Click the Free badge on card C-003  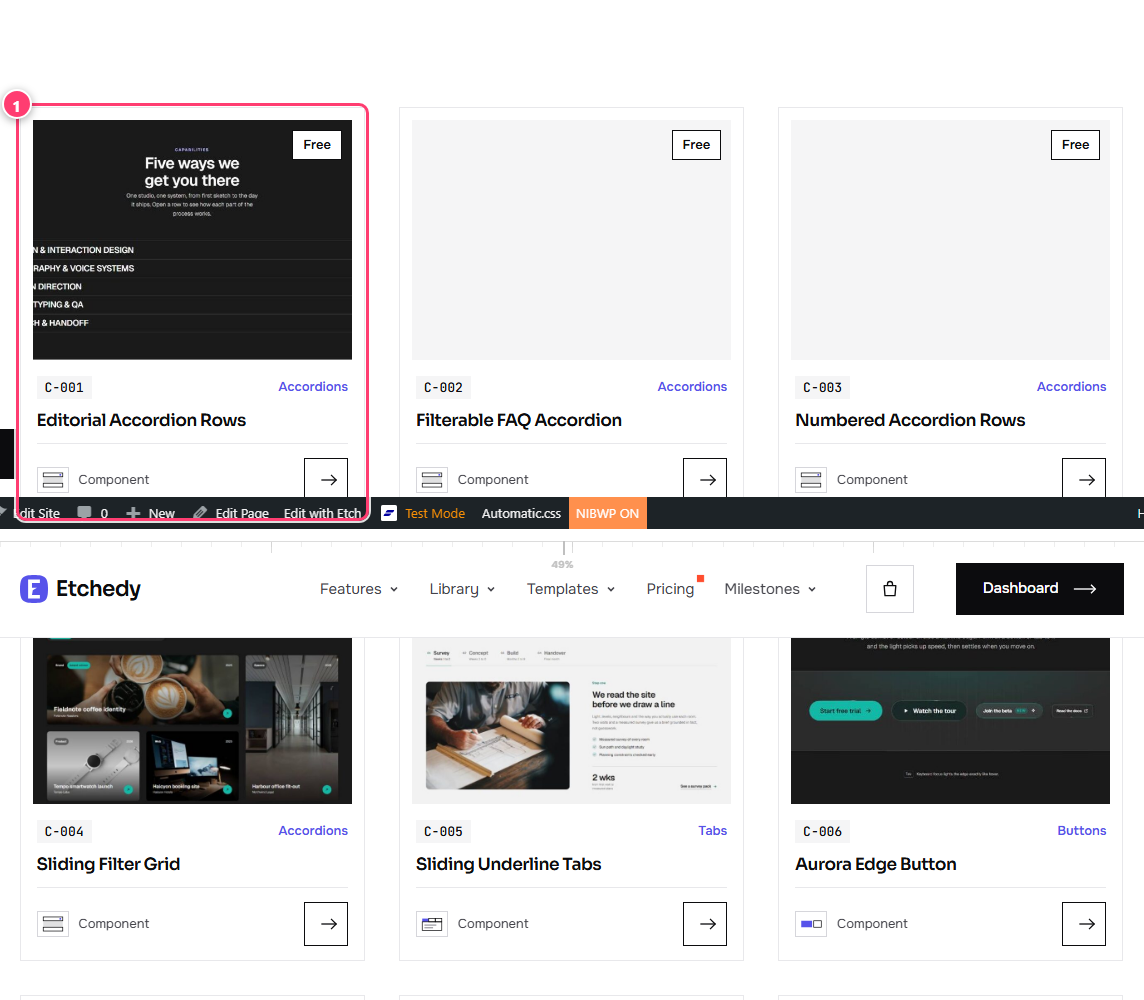1075,144
